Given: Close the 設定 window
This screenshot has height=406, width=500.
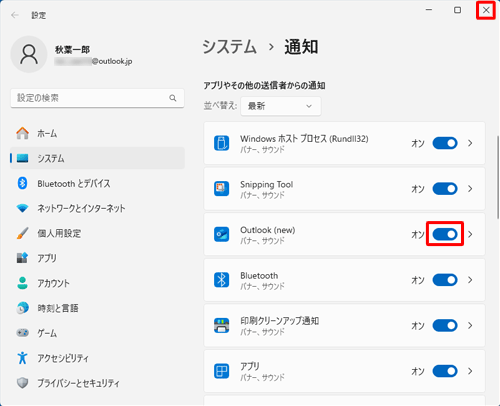Looking at the screenshot, I should coord(486,10).
